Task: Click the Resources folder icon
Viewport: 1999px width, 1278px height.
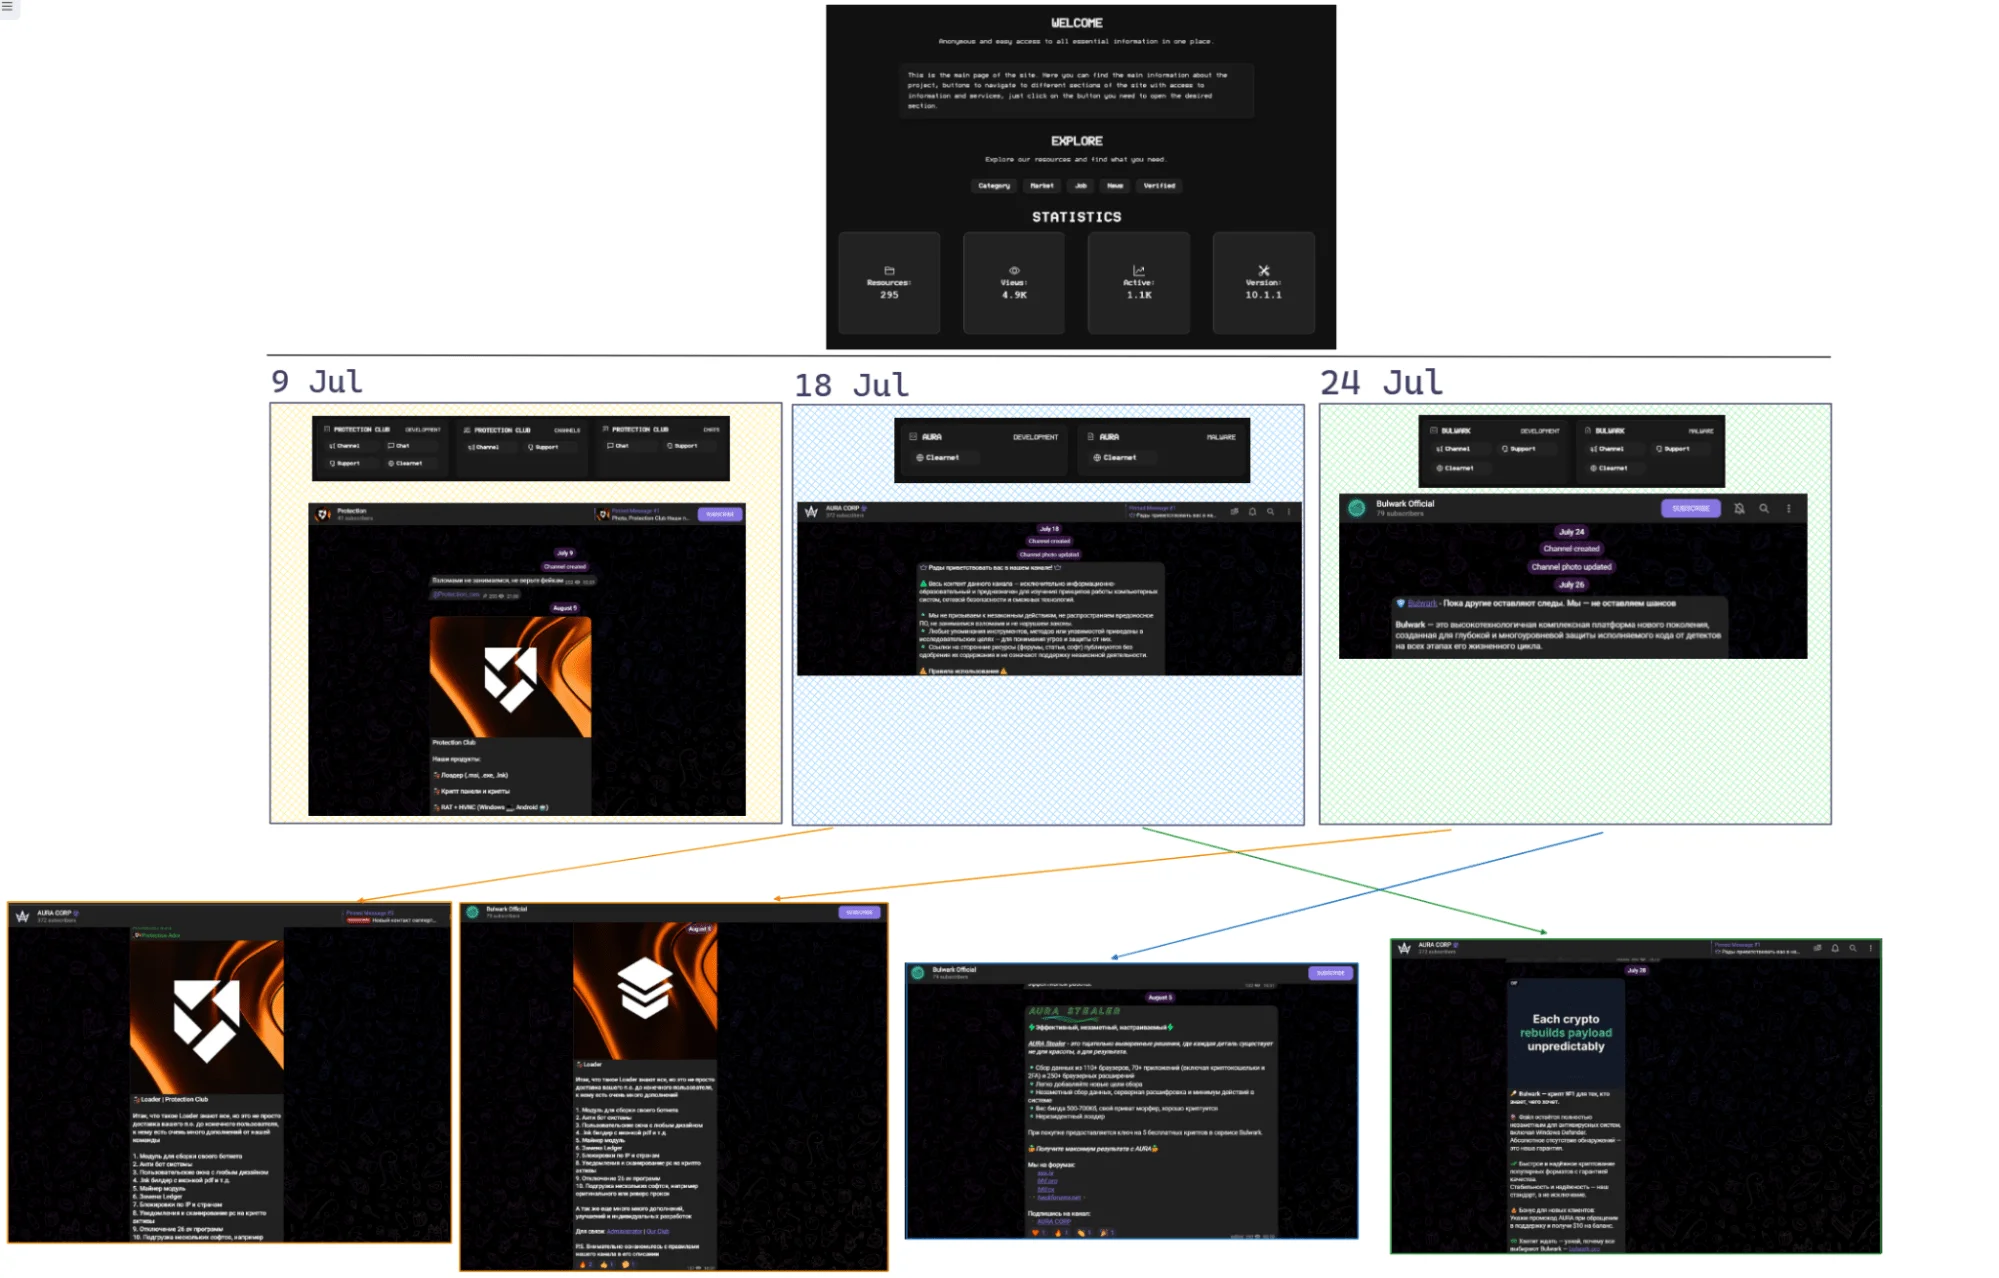Action: [x=889, y=271]
